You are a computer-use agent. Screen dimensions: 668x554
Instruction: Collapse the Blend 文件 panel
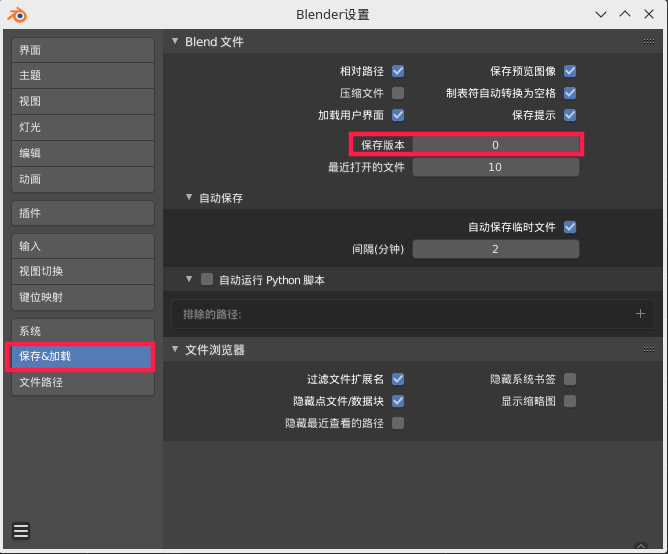[x=175, y=41]
